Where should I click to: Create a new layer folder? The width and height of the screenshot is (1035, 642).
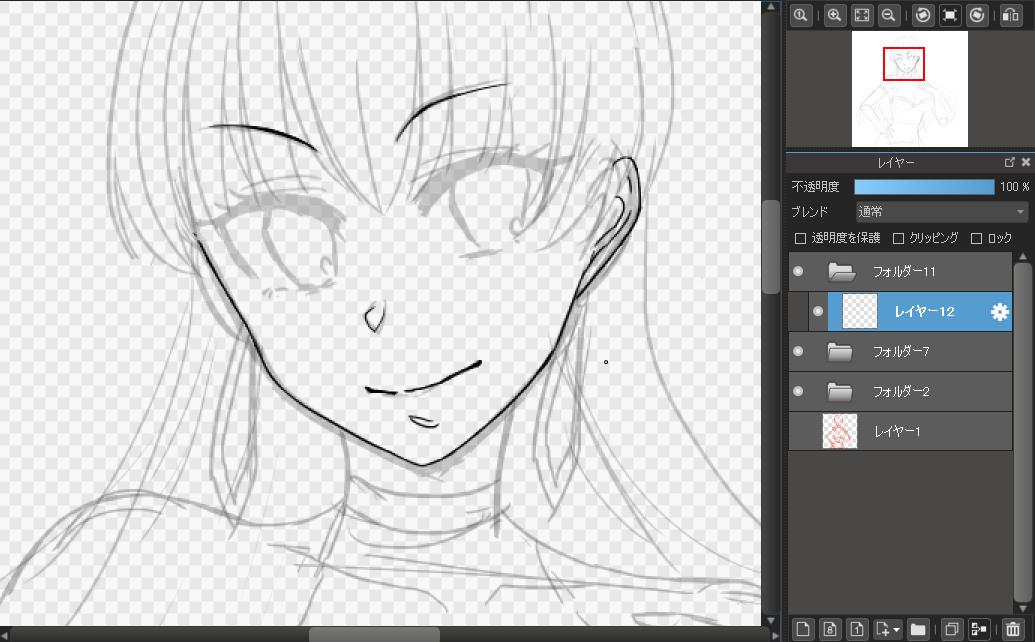pos(918,629)
